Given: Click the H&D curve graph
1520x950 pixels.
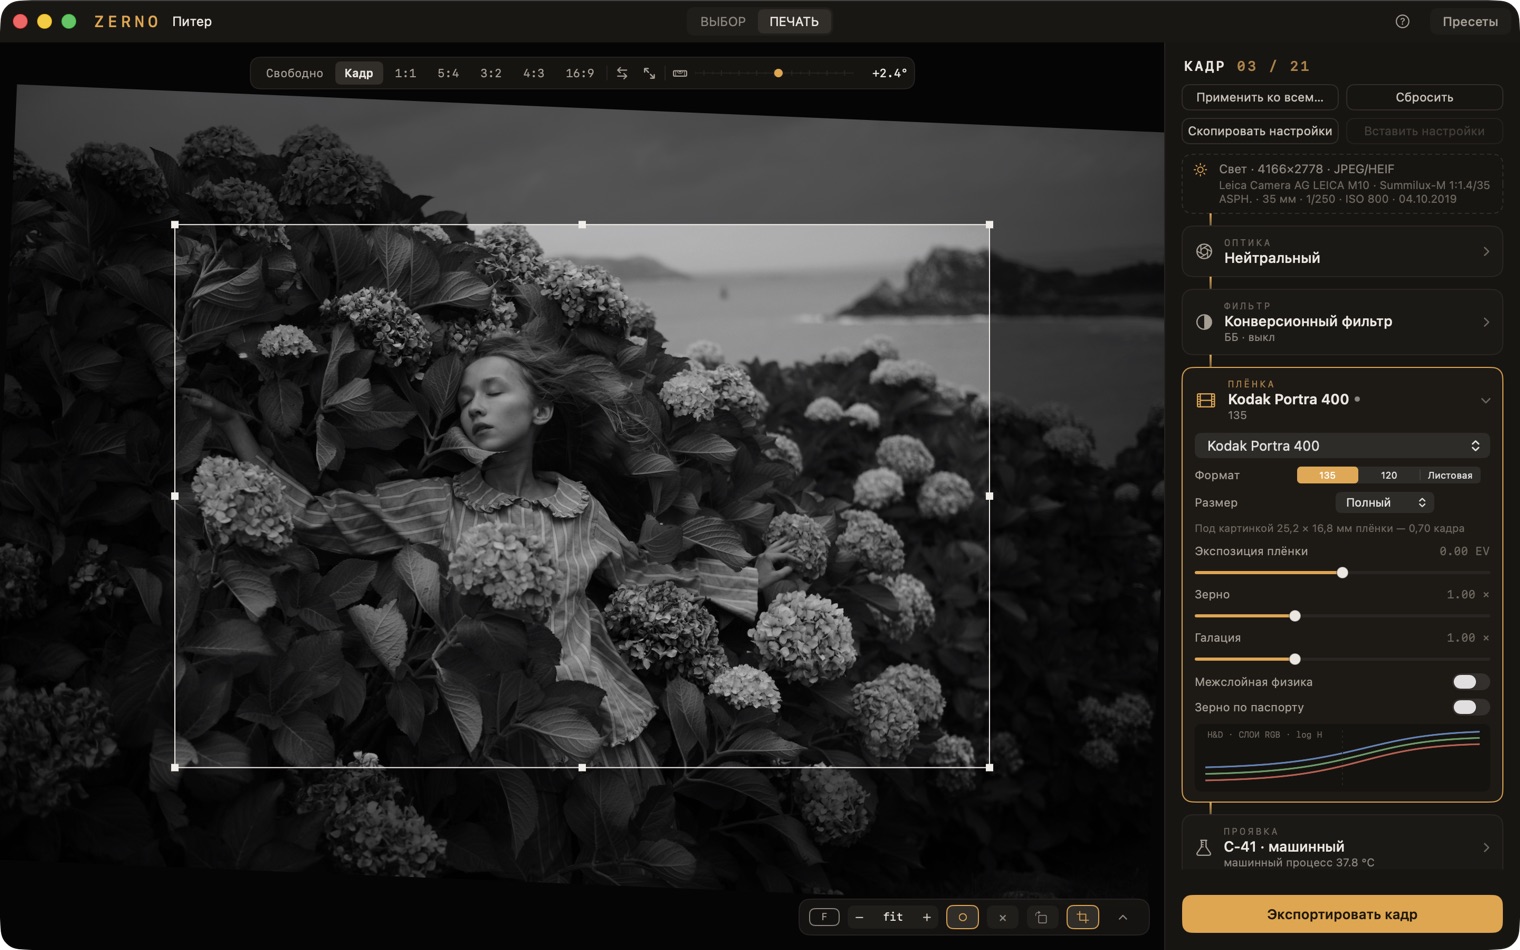Looking at the screenshot, I should pyautogui.click(x=1342, y=757).
